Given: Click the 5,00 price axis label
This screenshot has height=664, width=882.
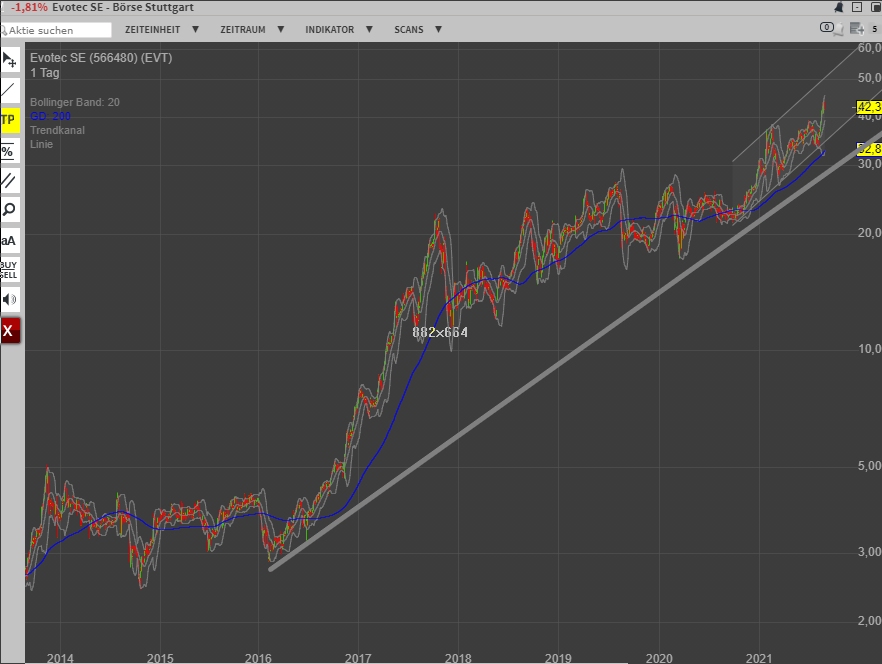Looking at the screenshot, I should click(870, 466).
